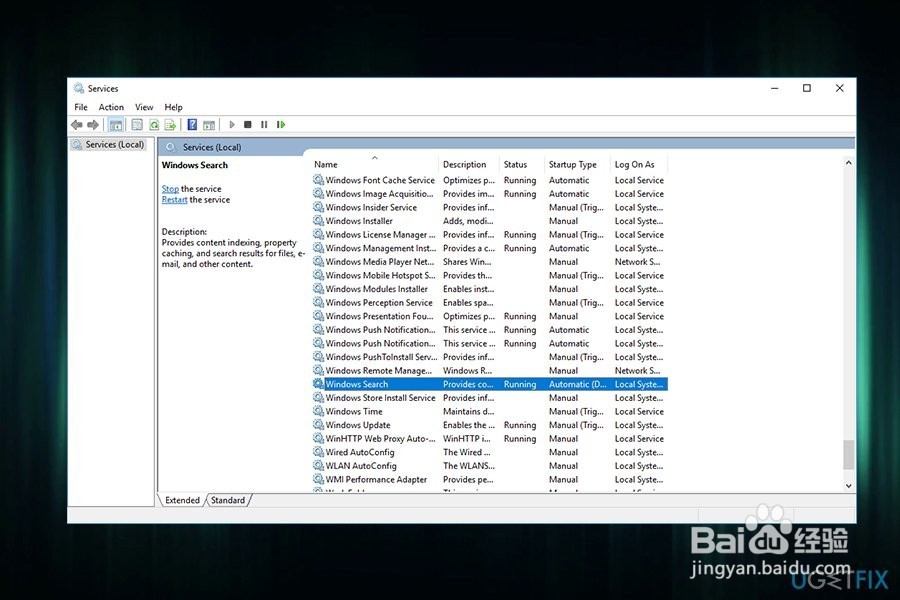Click 'Adds, modi...' description of Windows Installer
The width and height of the screenshot is (900, 600).
468,220
